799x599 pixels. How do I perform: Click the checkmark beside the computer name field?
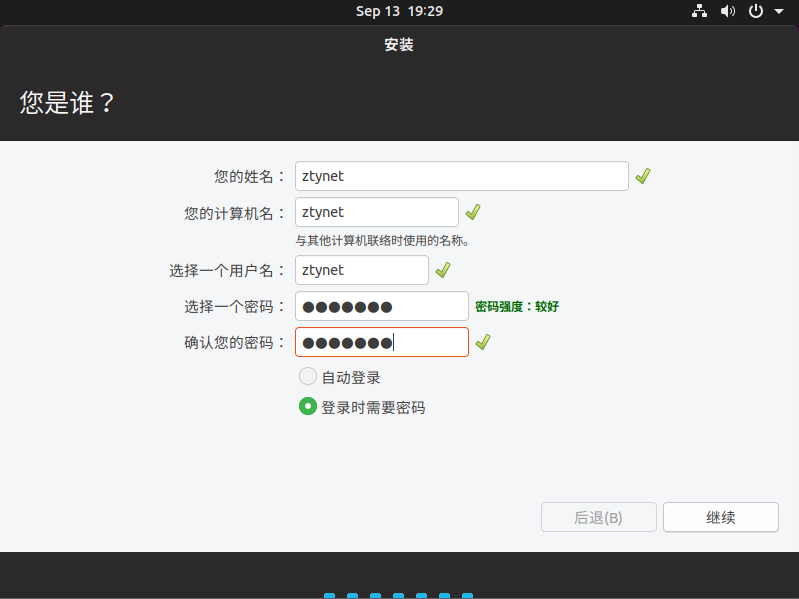coord(473,212)
